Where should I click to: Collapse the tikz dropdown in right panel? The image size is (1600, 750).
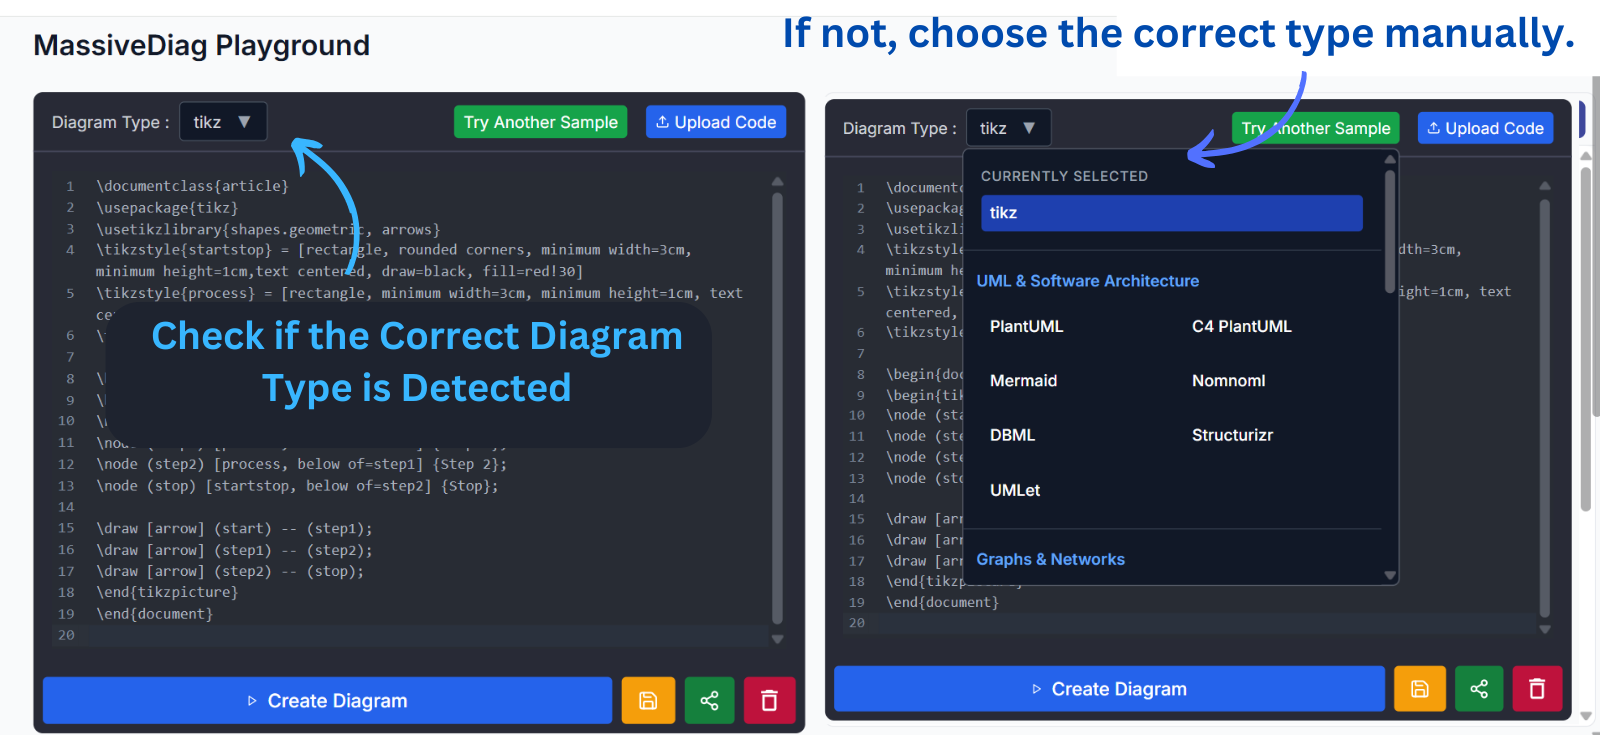click(1008, 128)
